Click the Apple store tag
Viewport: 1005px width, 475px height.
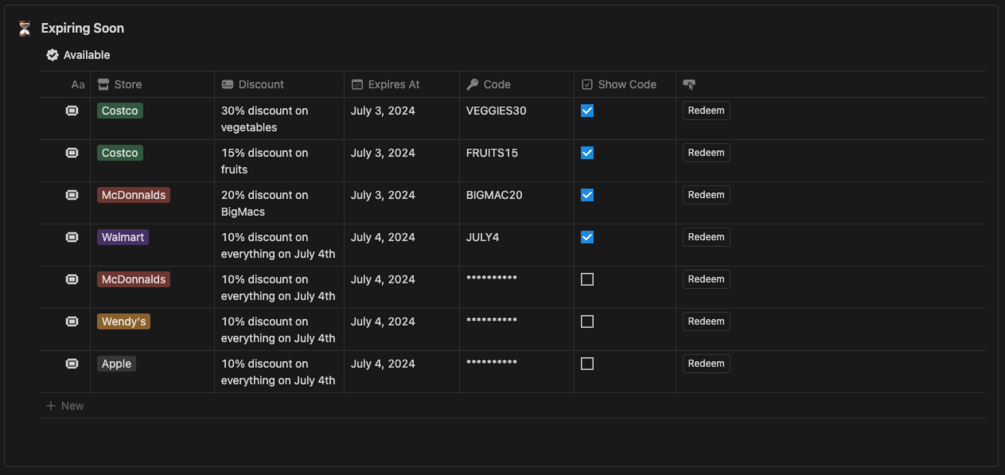pos(117,364)
